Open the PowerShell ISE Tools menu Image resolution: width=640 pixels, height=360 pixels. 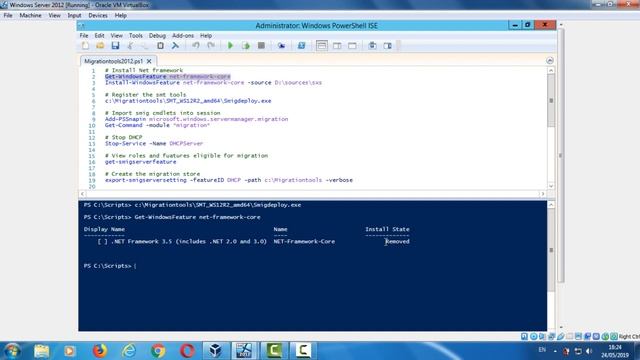click(136, 36)
